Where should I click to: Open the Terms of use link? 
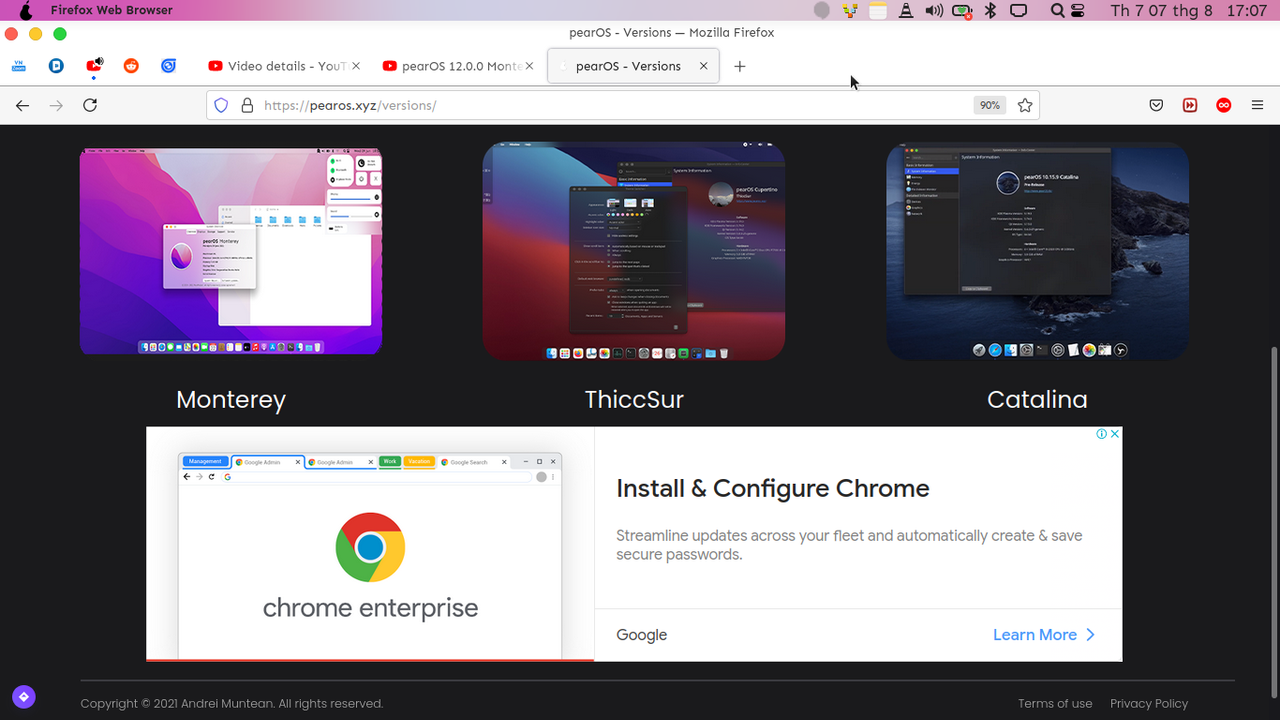click(x=1055, y=703)
